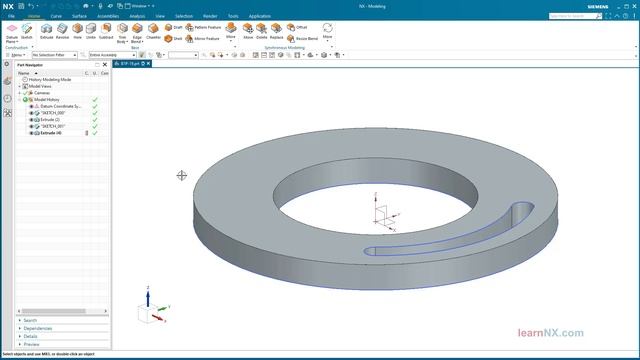Toggle the green checkmark beside Cameras
This screenshot has height=360, width=640.
(25, 93)
